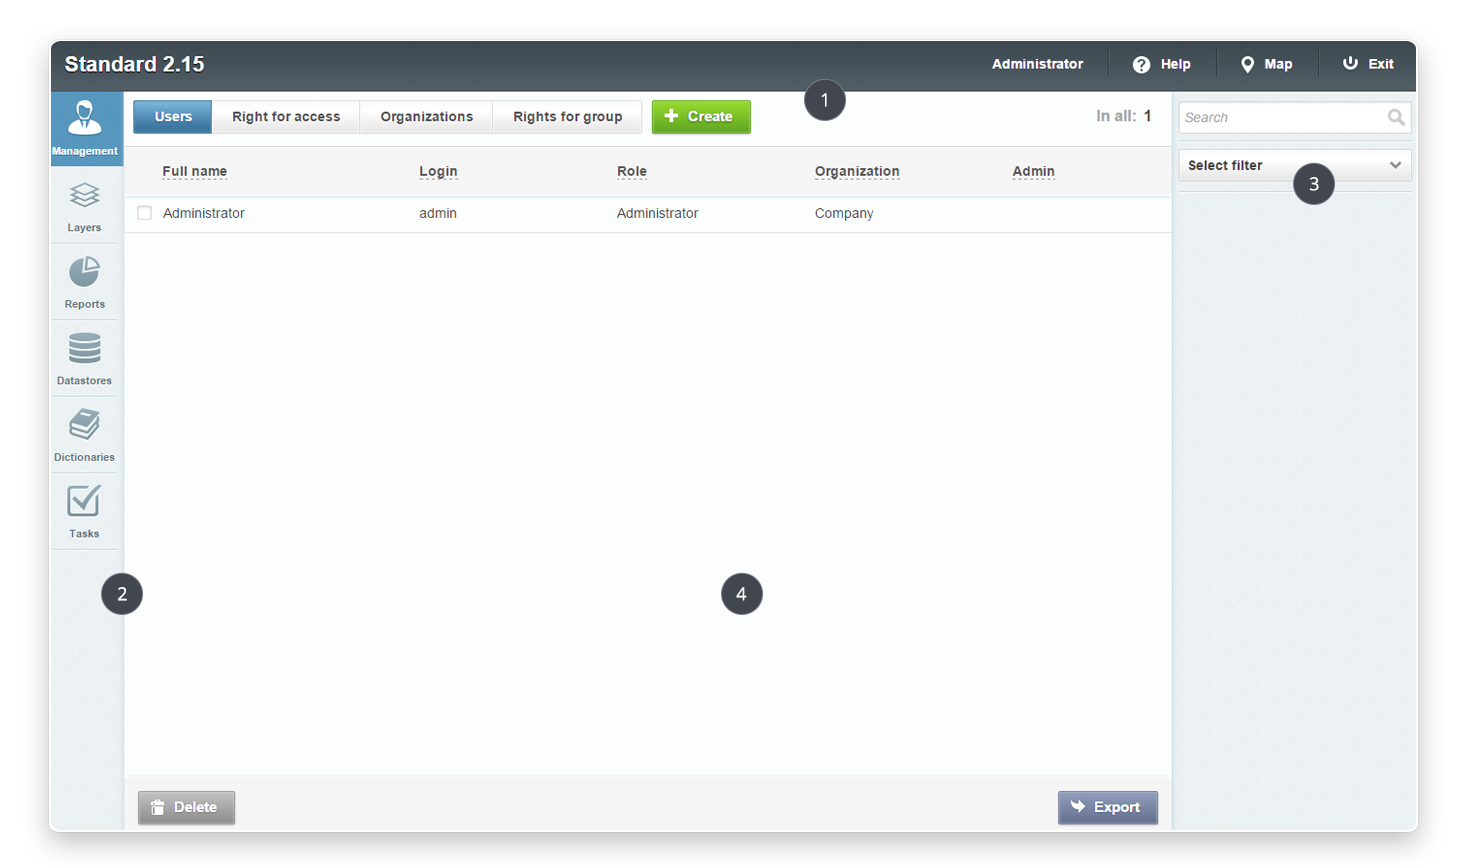
Task: Expand the Select filter dropdown
Action: click(x=1294, y=166)
